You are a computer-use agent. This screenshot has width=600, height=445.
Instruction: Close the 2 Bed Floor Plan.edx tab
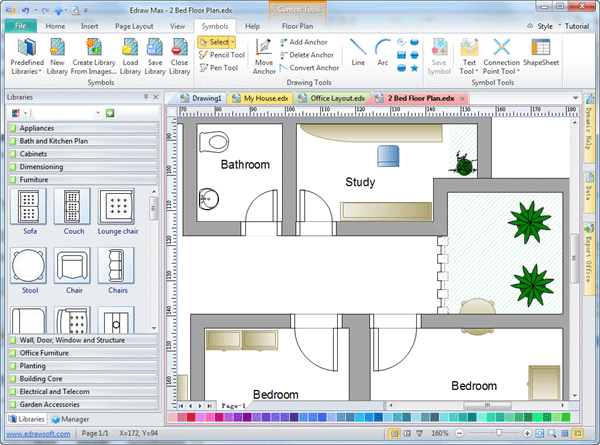pyautogui.click(x=463, y=98)
